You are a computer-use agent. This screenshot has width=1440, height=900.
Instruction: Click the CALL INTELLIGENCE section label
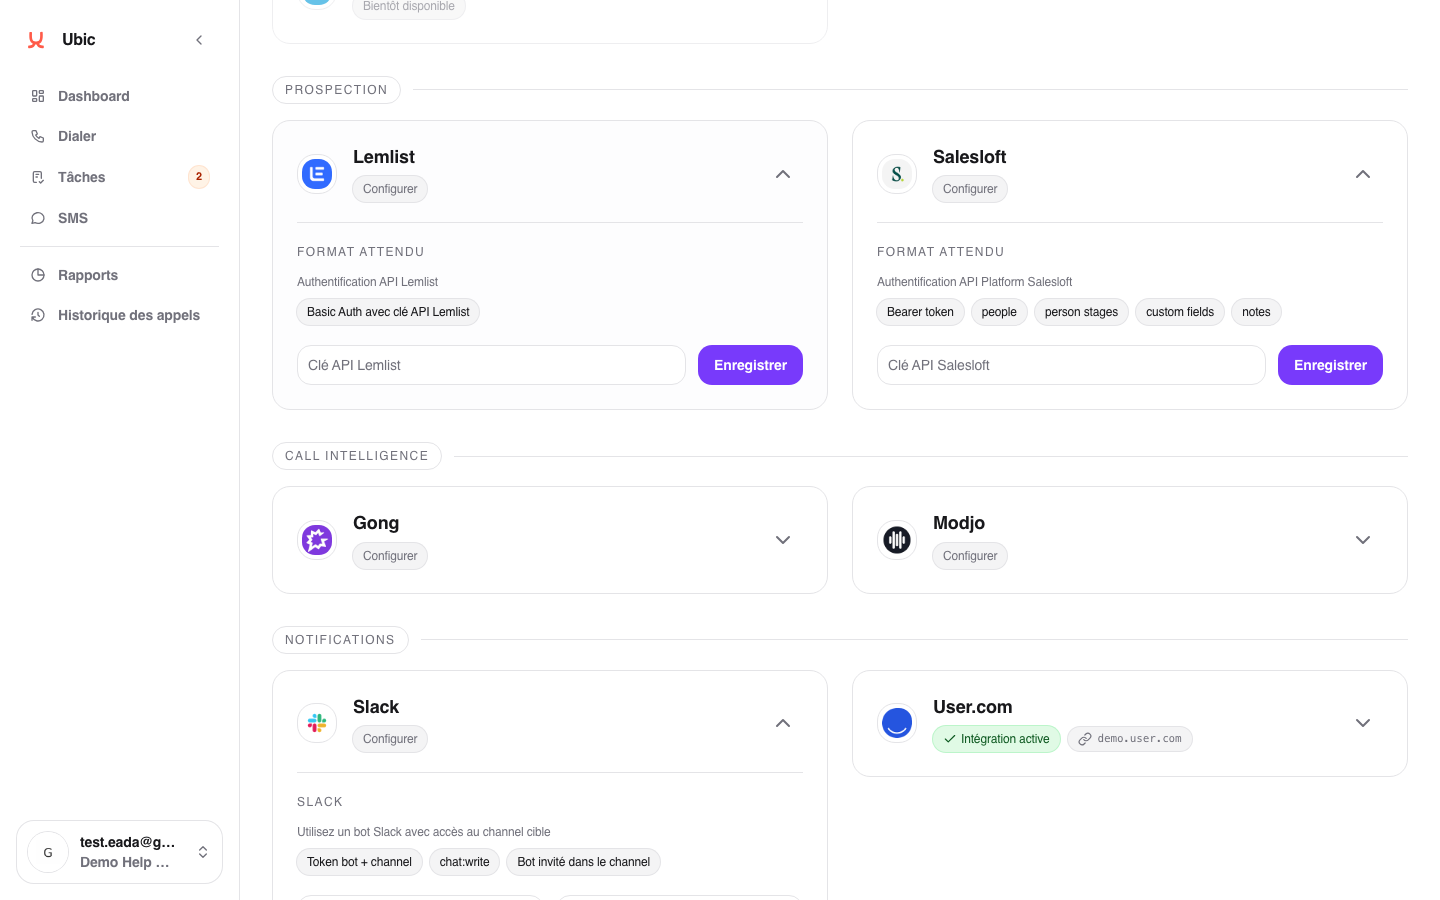(x=356, y=456)
